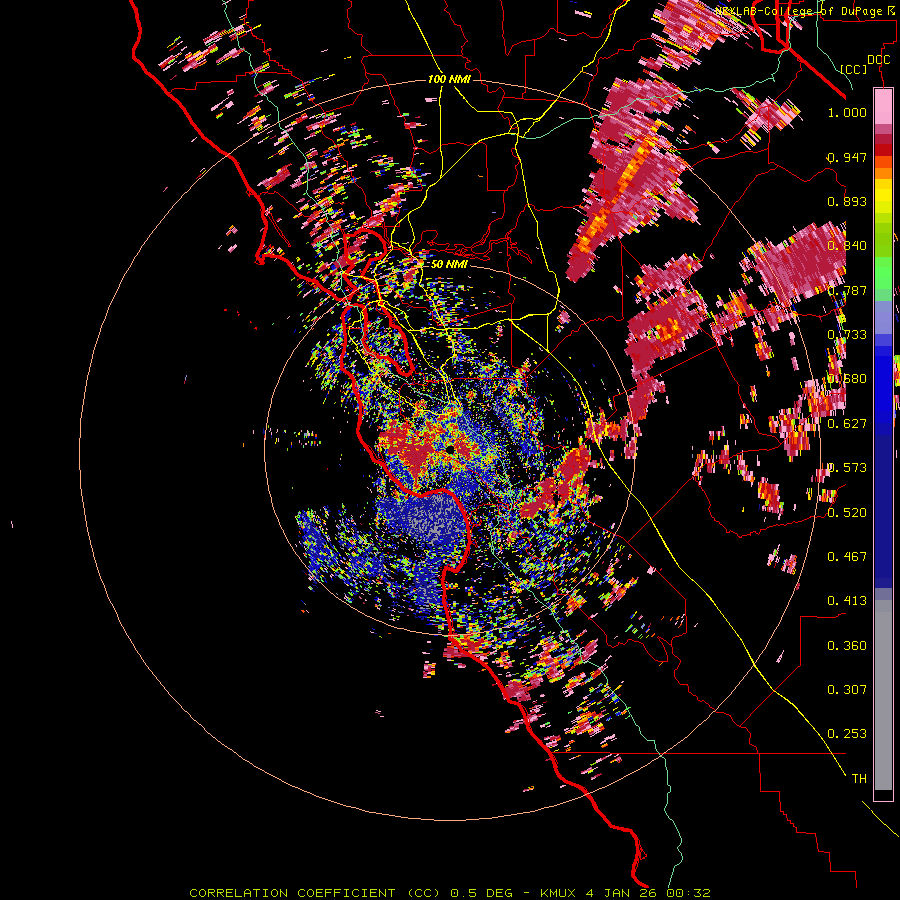Click the 0.253 scale value
900x900 pixels.
[x=847, y=734]
